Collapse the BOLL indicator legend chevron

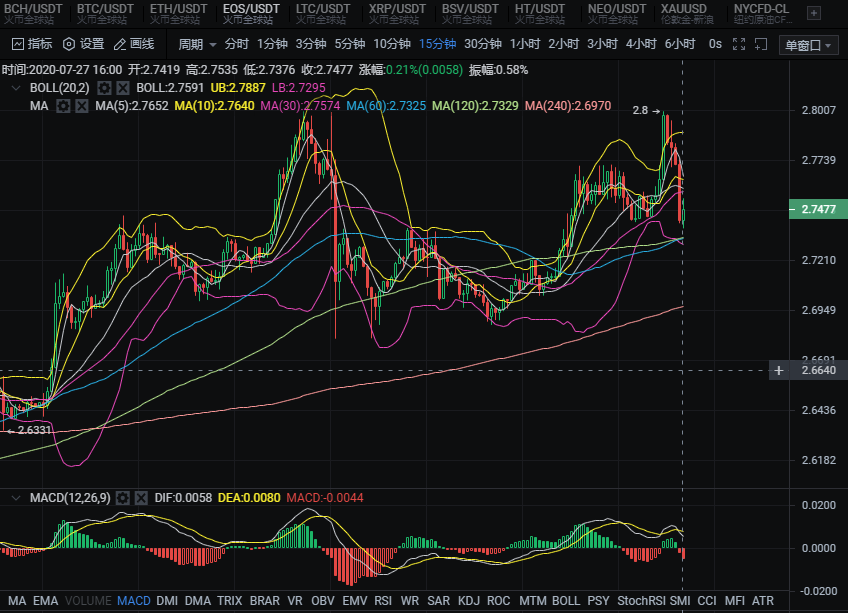point(15,88)
